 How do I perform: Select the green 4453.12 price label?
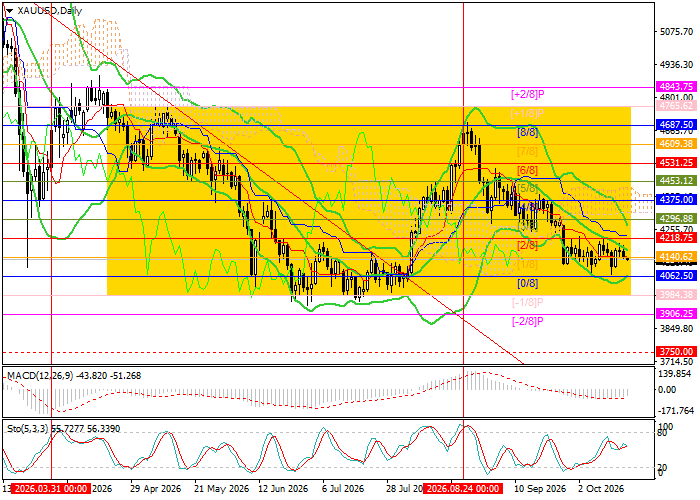point(676,181)
